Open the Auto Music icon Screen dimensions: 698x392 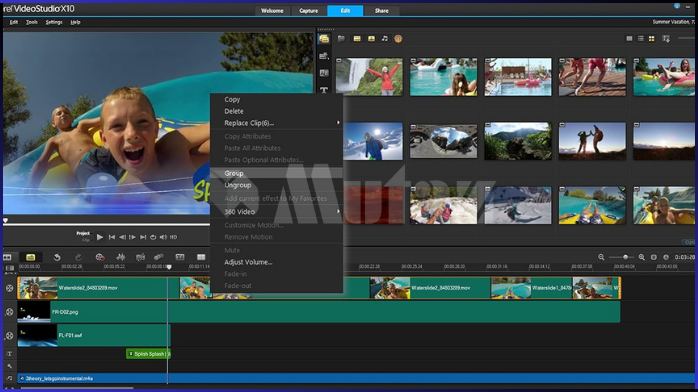[140, 257]
